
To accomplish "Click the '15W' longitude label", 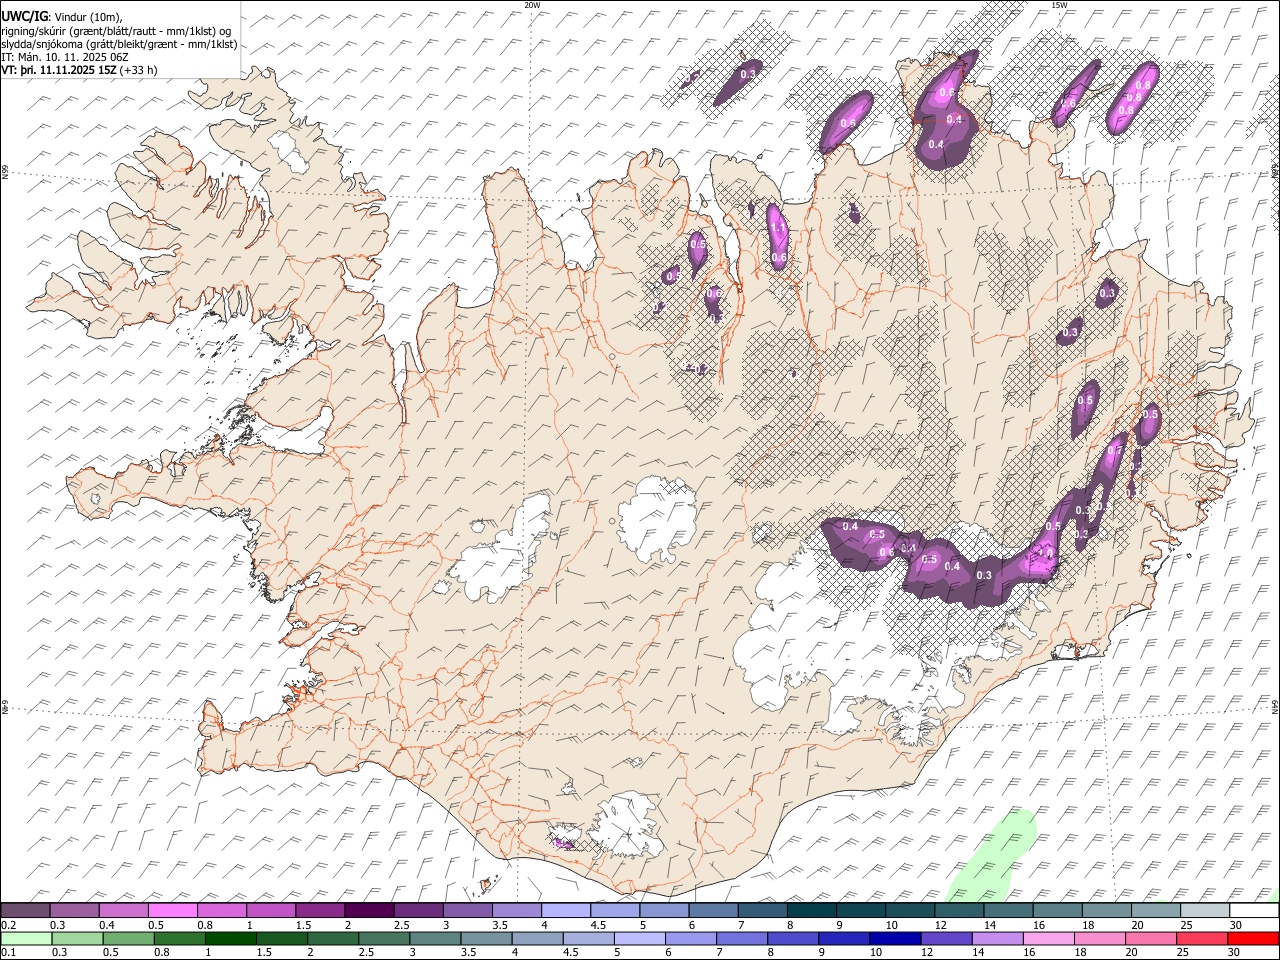I will point(1059,5).
